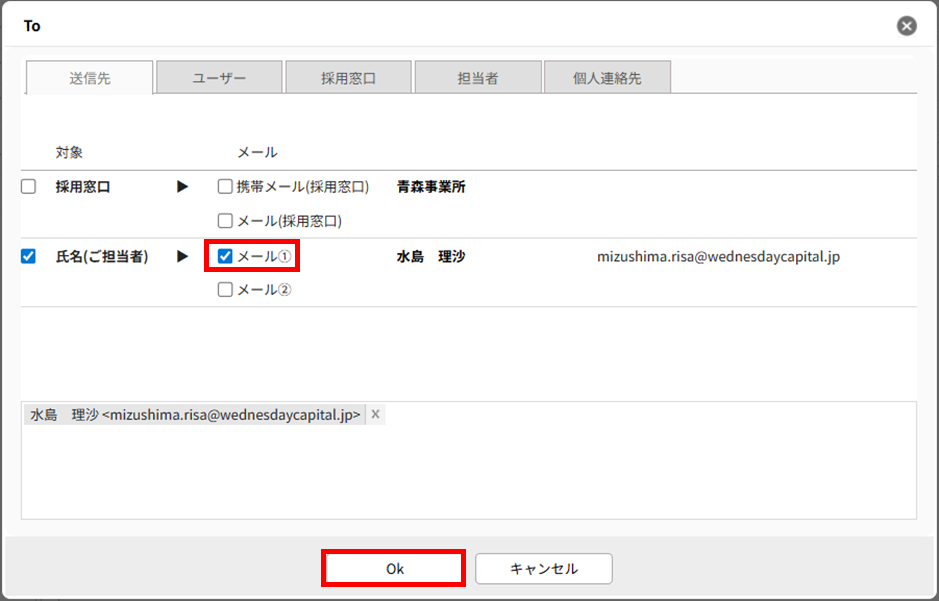
Task: Uncheck the 氏名(ご担当者) target checkbox
Action: tap(28, 256)
